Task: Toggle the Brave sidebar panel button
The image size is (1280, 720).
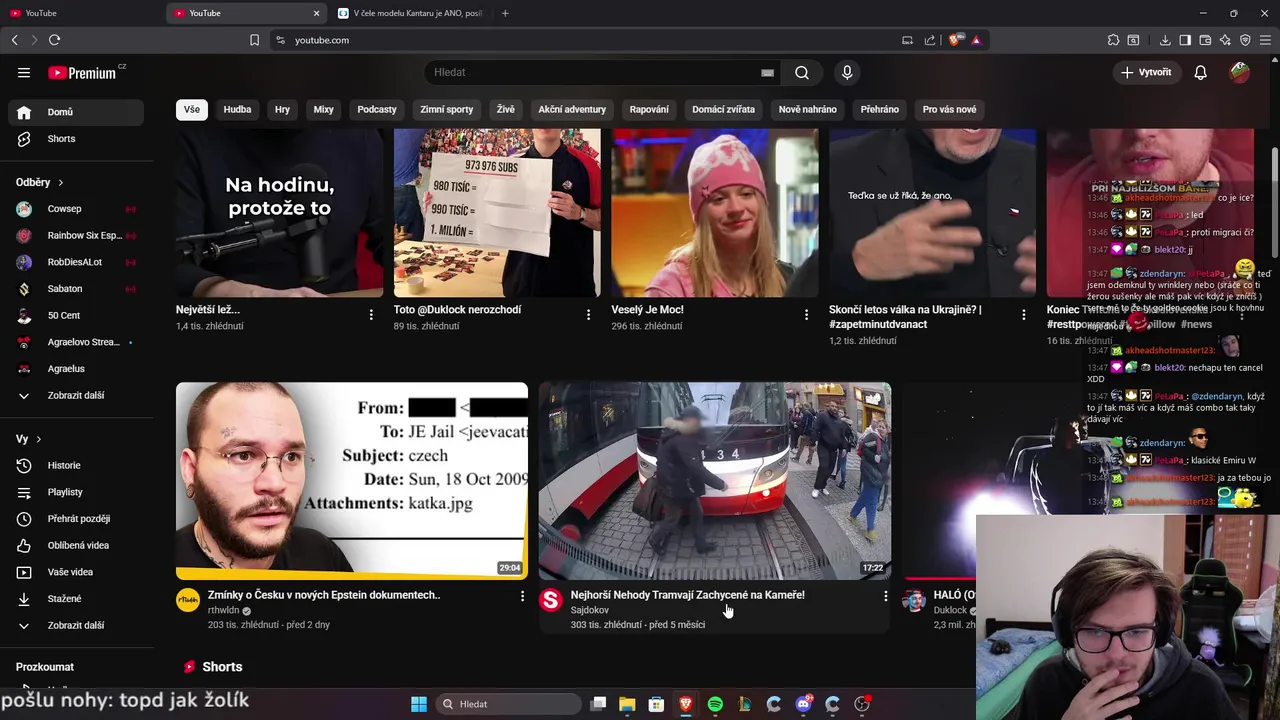Action: (x=1185, y=40)
